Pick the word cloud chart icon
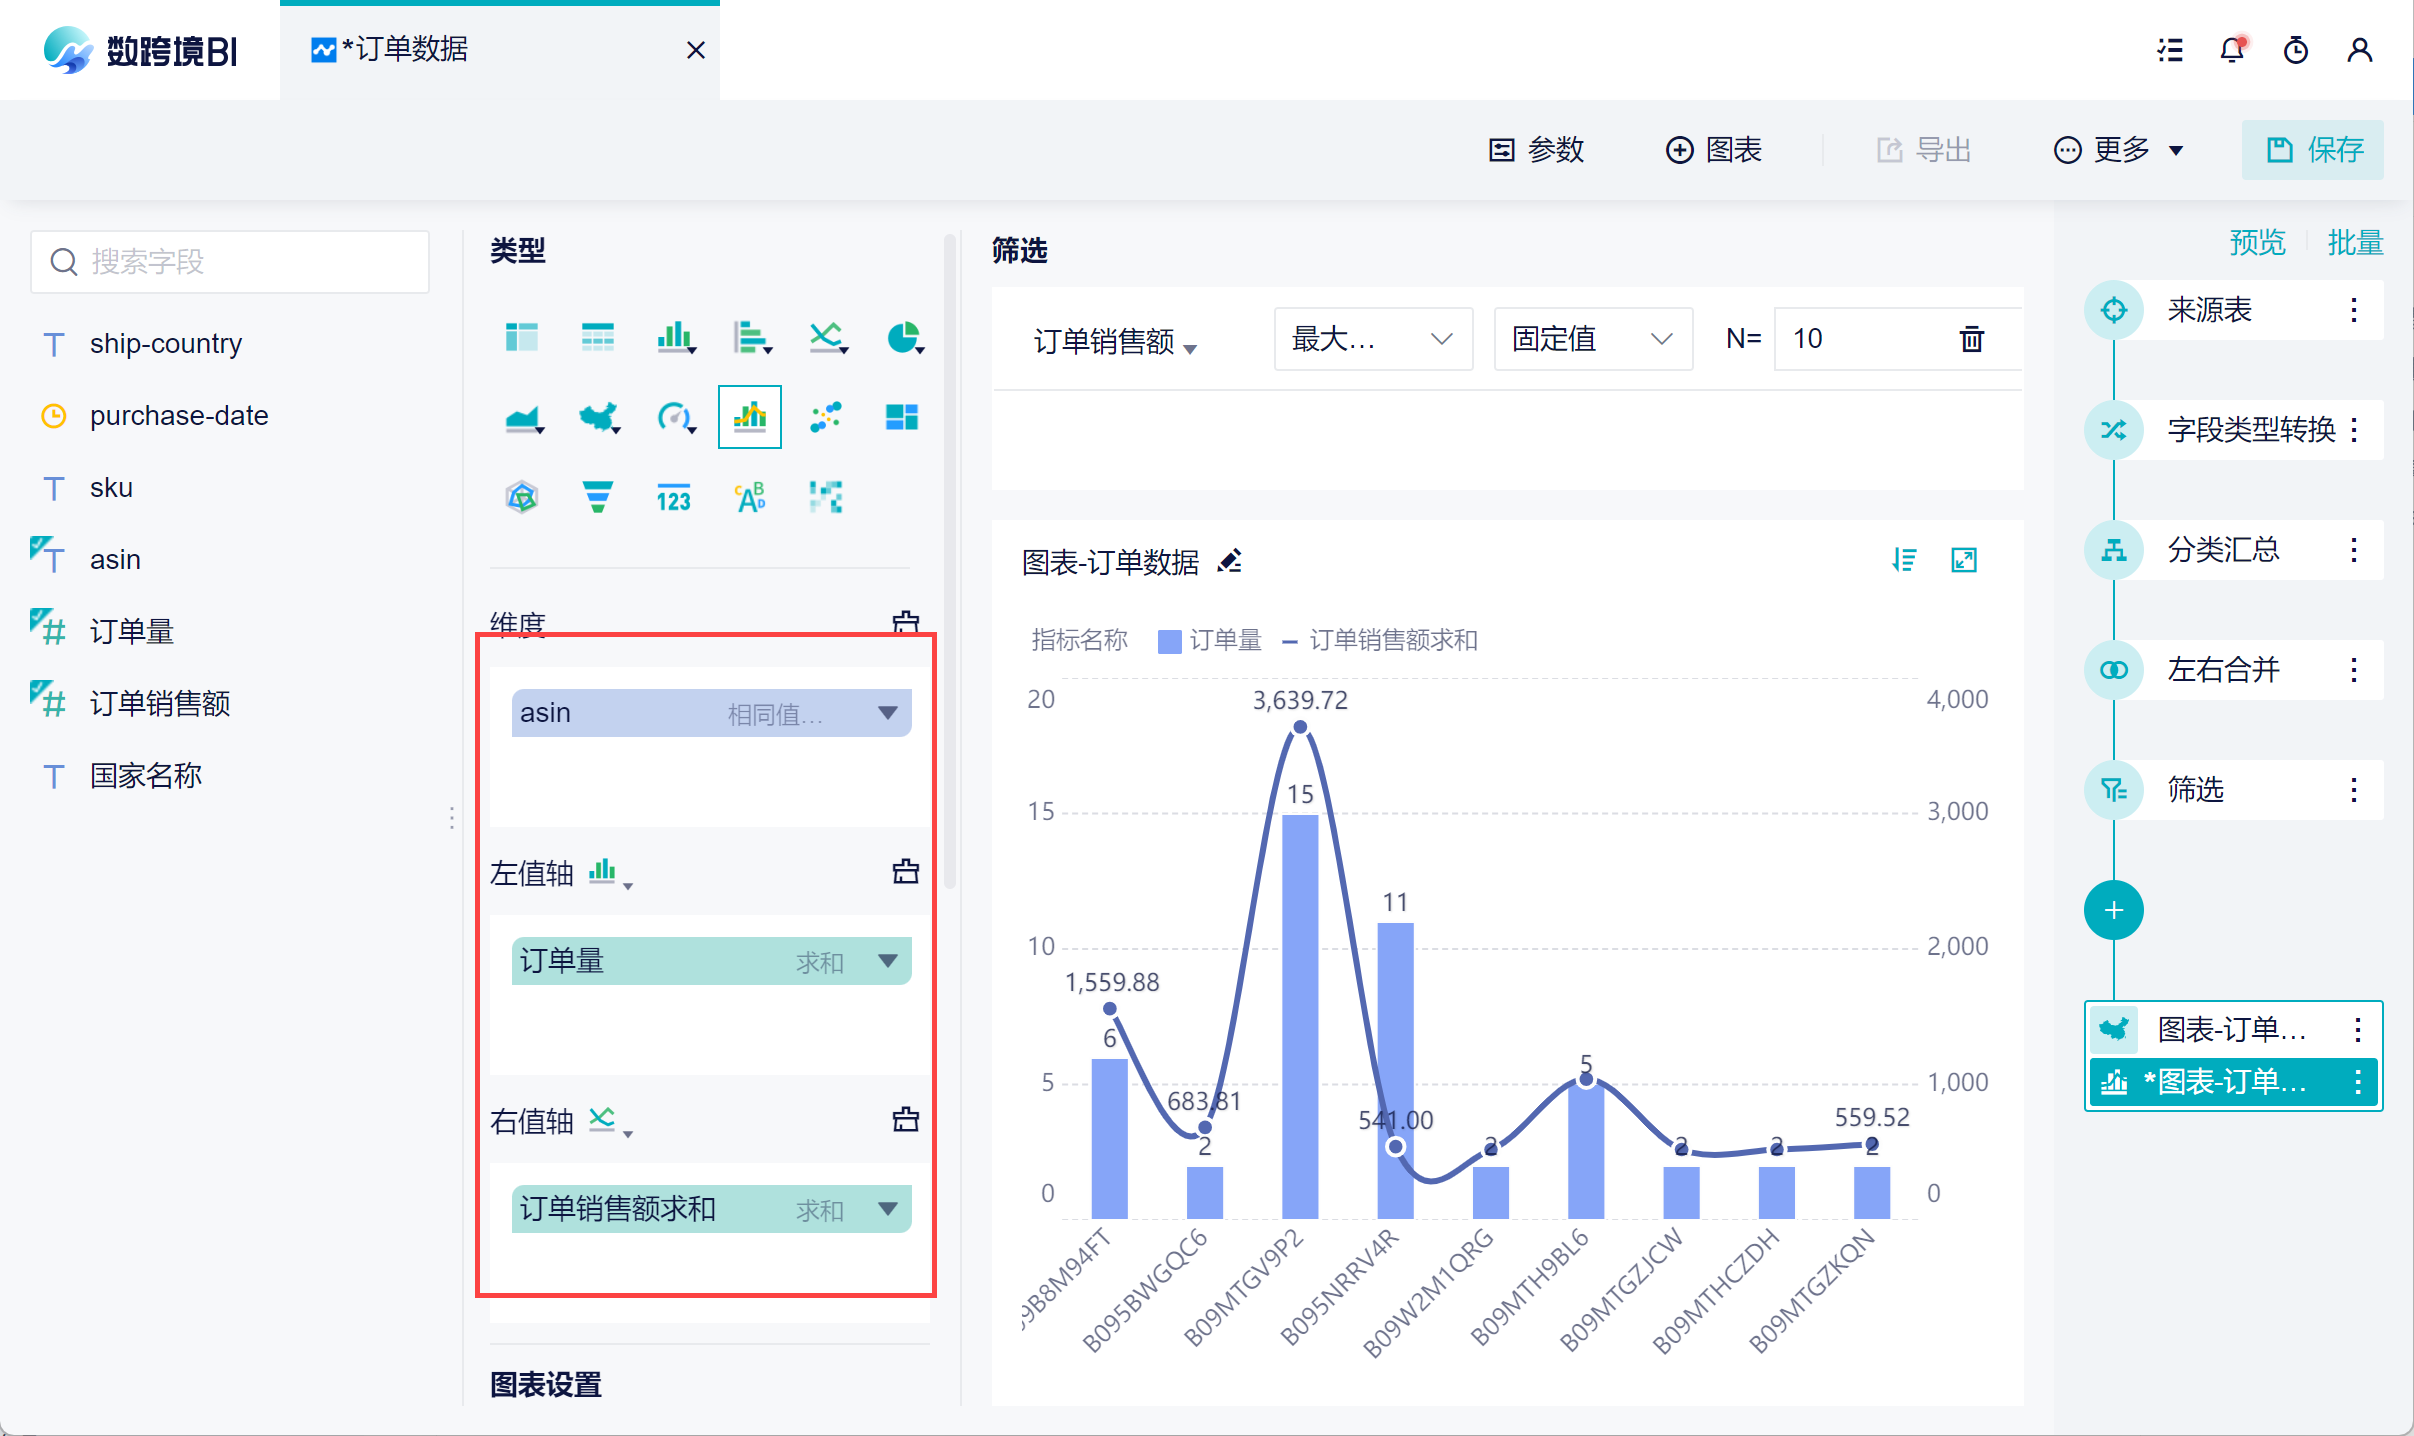This screenshot has height=1436, width=2414. pyautogui.click(x=750, y=497)
